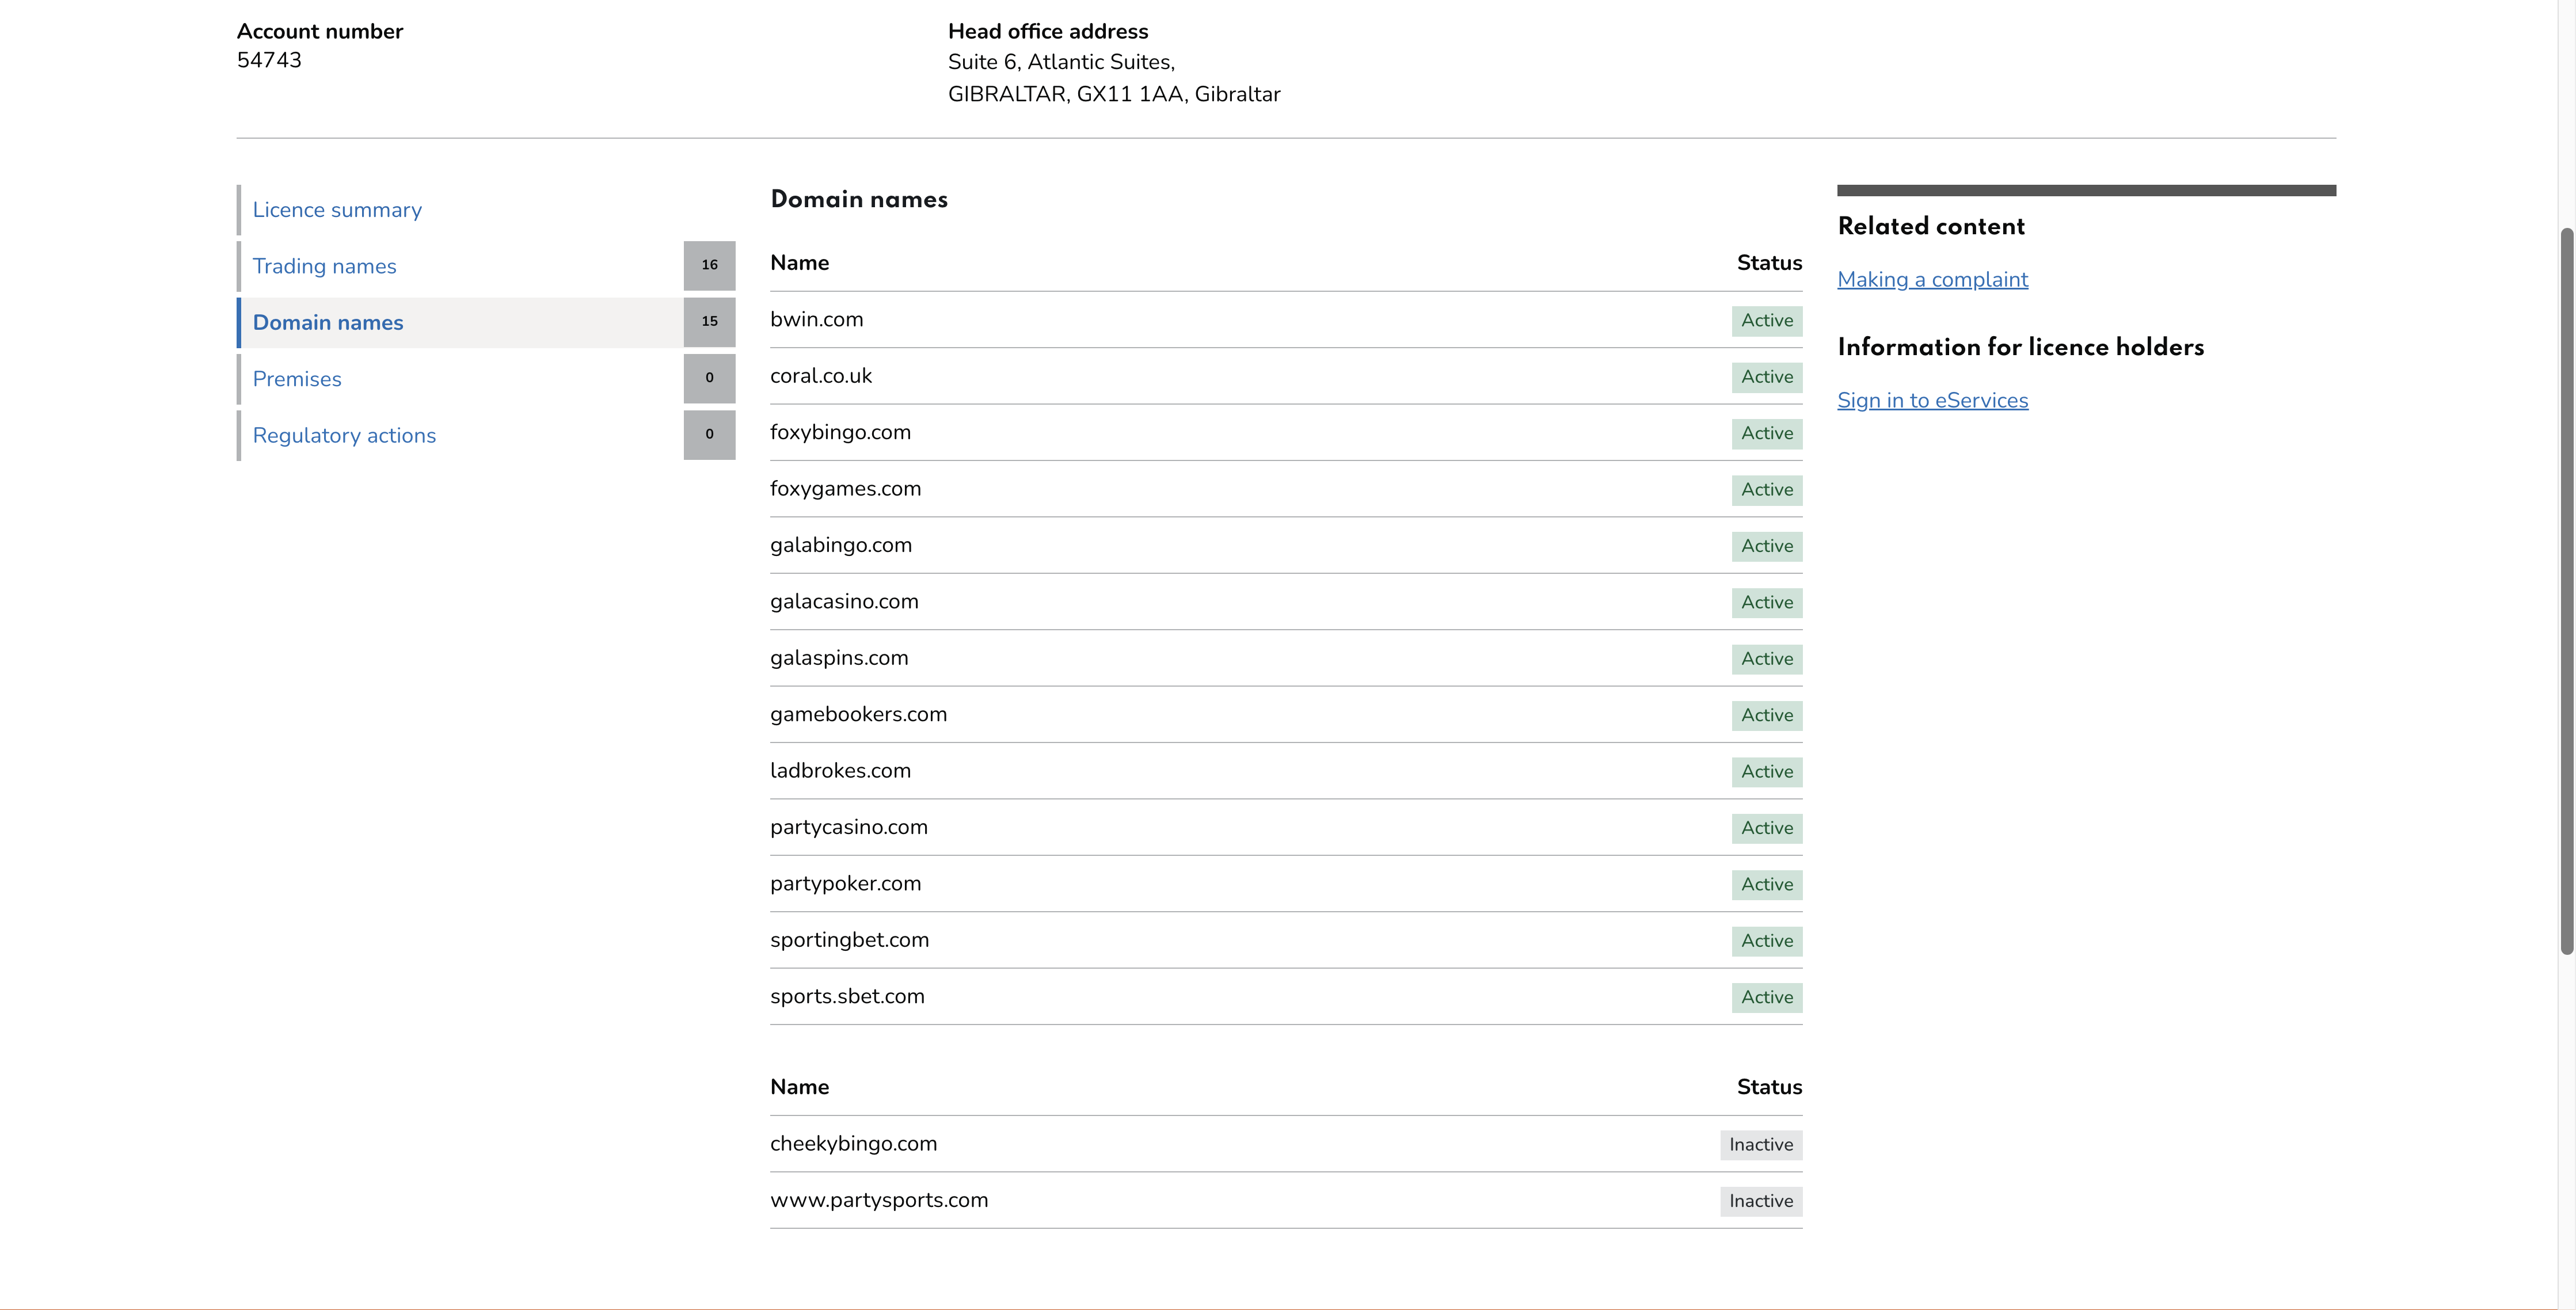The width and height of the screenshot is (2576, 1310).
Task: Click the Regulatory actions count badge
Action: coord(710,435)
